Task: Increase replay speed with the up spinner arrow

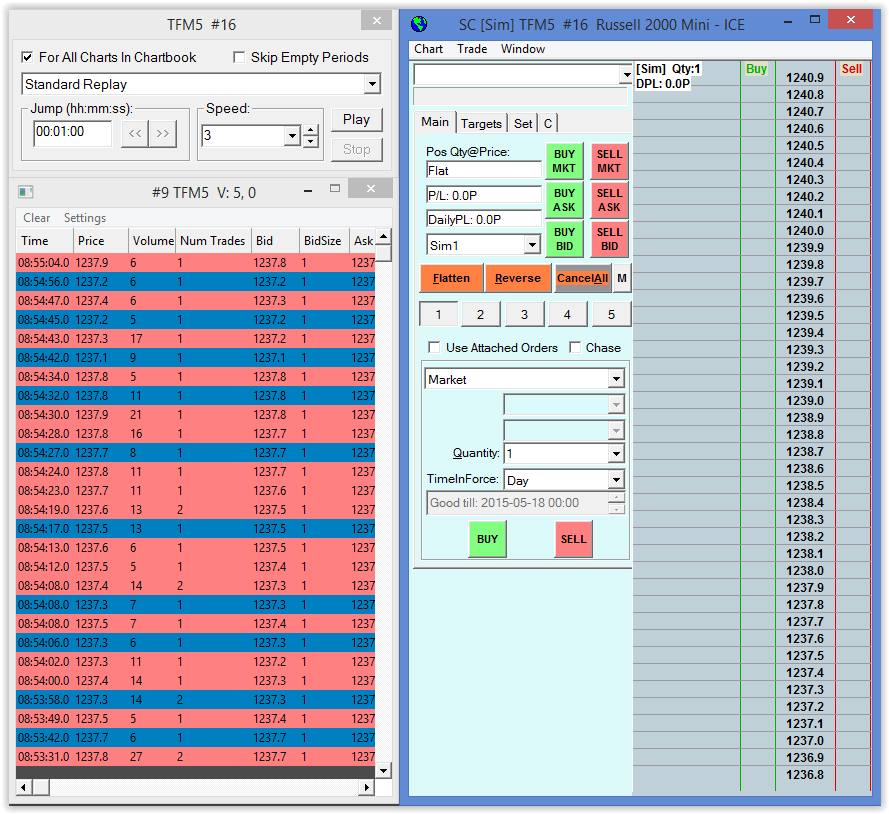Action: tap(310, 130)
